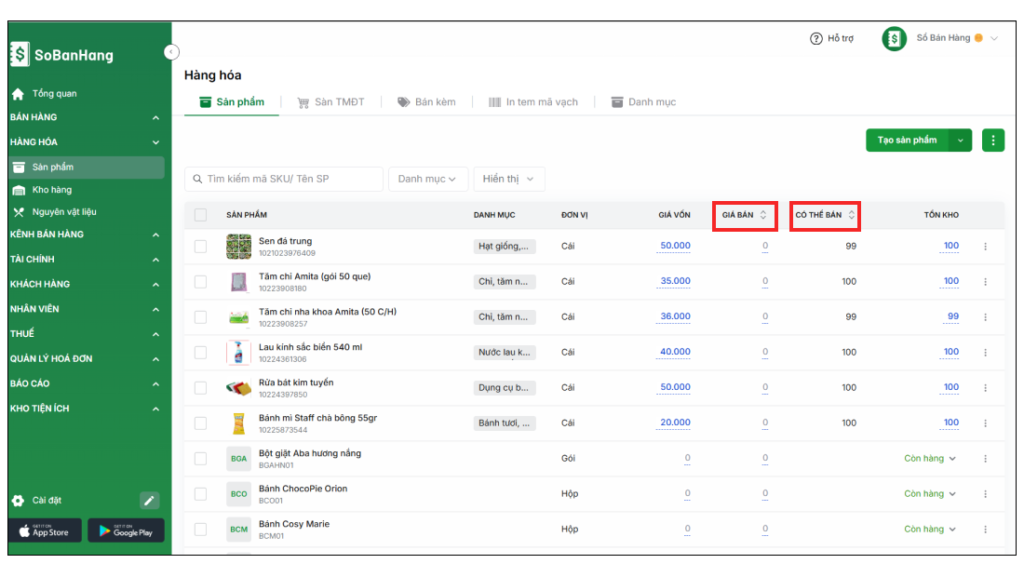Switch to the Sàn TMĐT tab
This screenshot has height=577, width=1024.
coord(331,102)
